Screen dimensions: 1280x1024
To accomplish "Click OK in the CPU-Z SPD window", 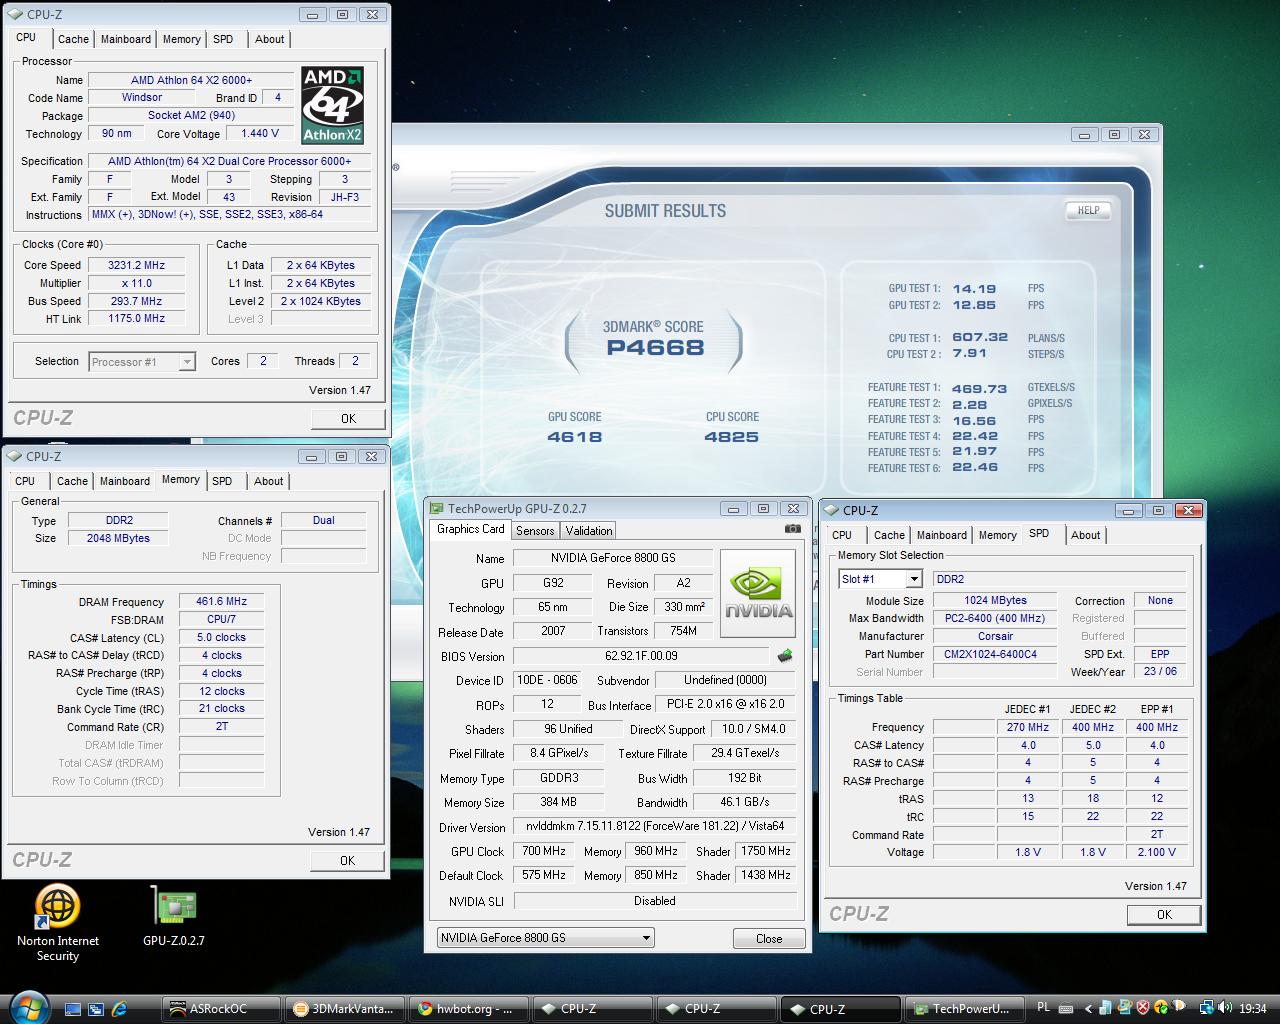I will (x=1164, y=914).
